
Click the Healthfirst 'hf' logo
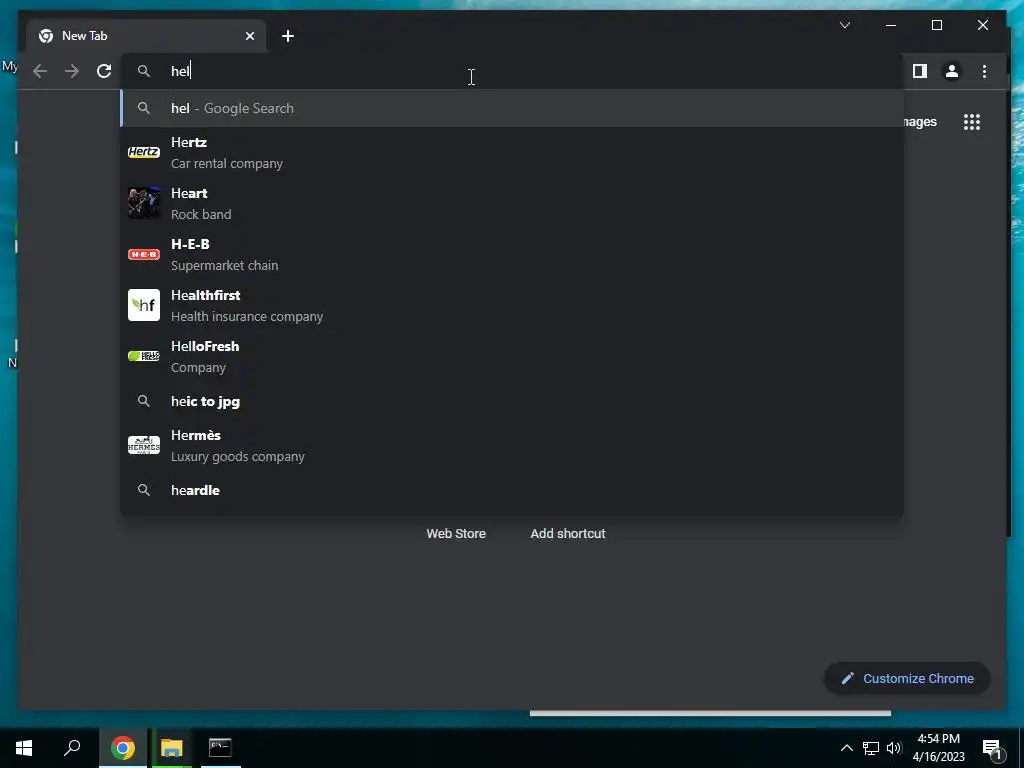pyautogui.click(x=144, y=305)
